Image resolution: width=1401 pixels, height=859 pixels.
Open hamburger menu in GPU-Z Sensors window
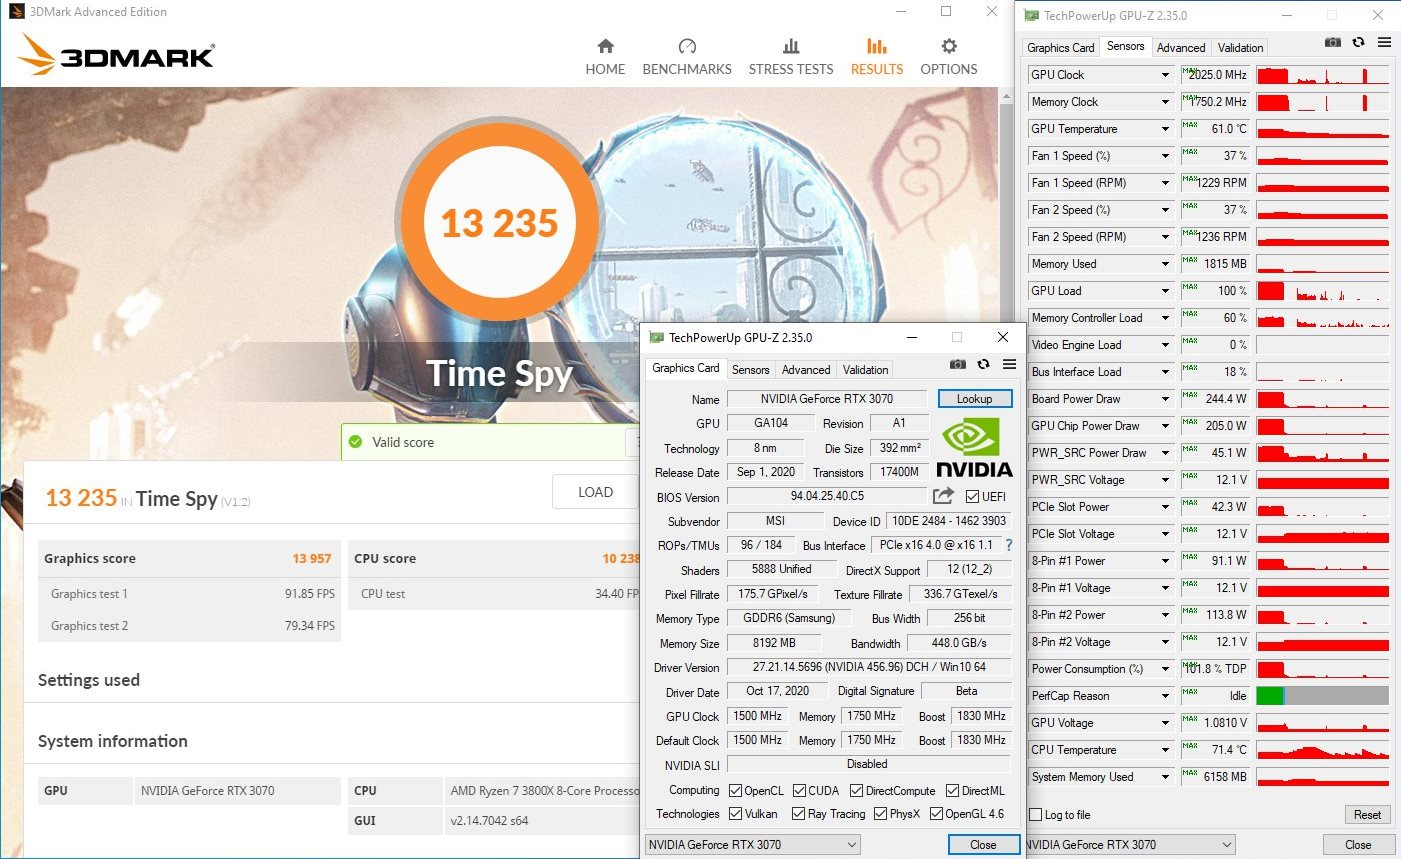1384,42
